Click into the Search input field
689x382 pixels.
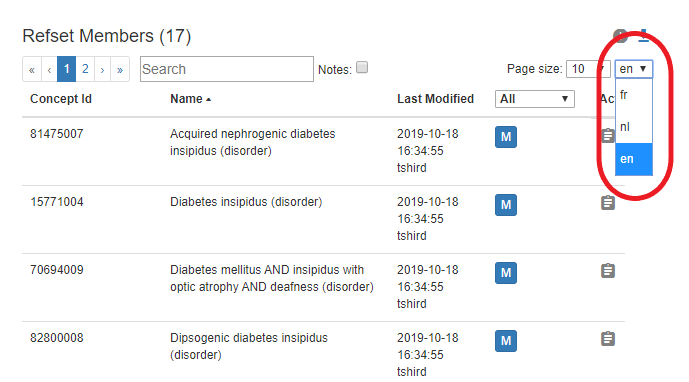tap(227, 69)
